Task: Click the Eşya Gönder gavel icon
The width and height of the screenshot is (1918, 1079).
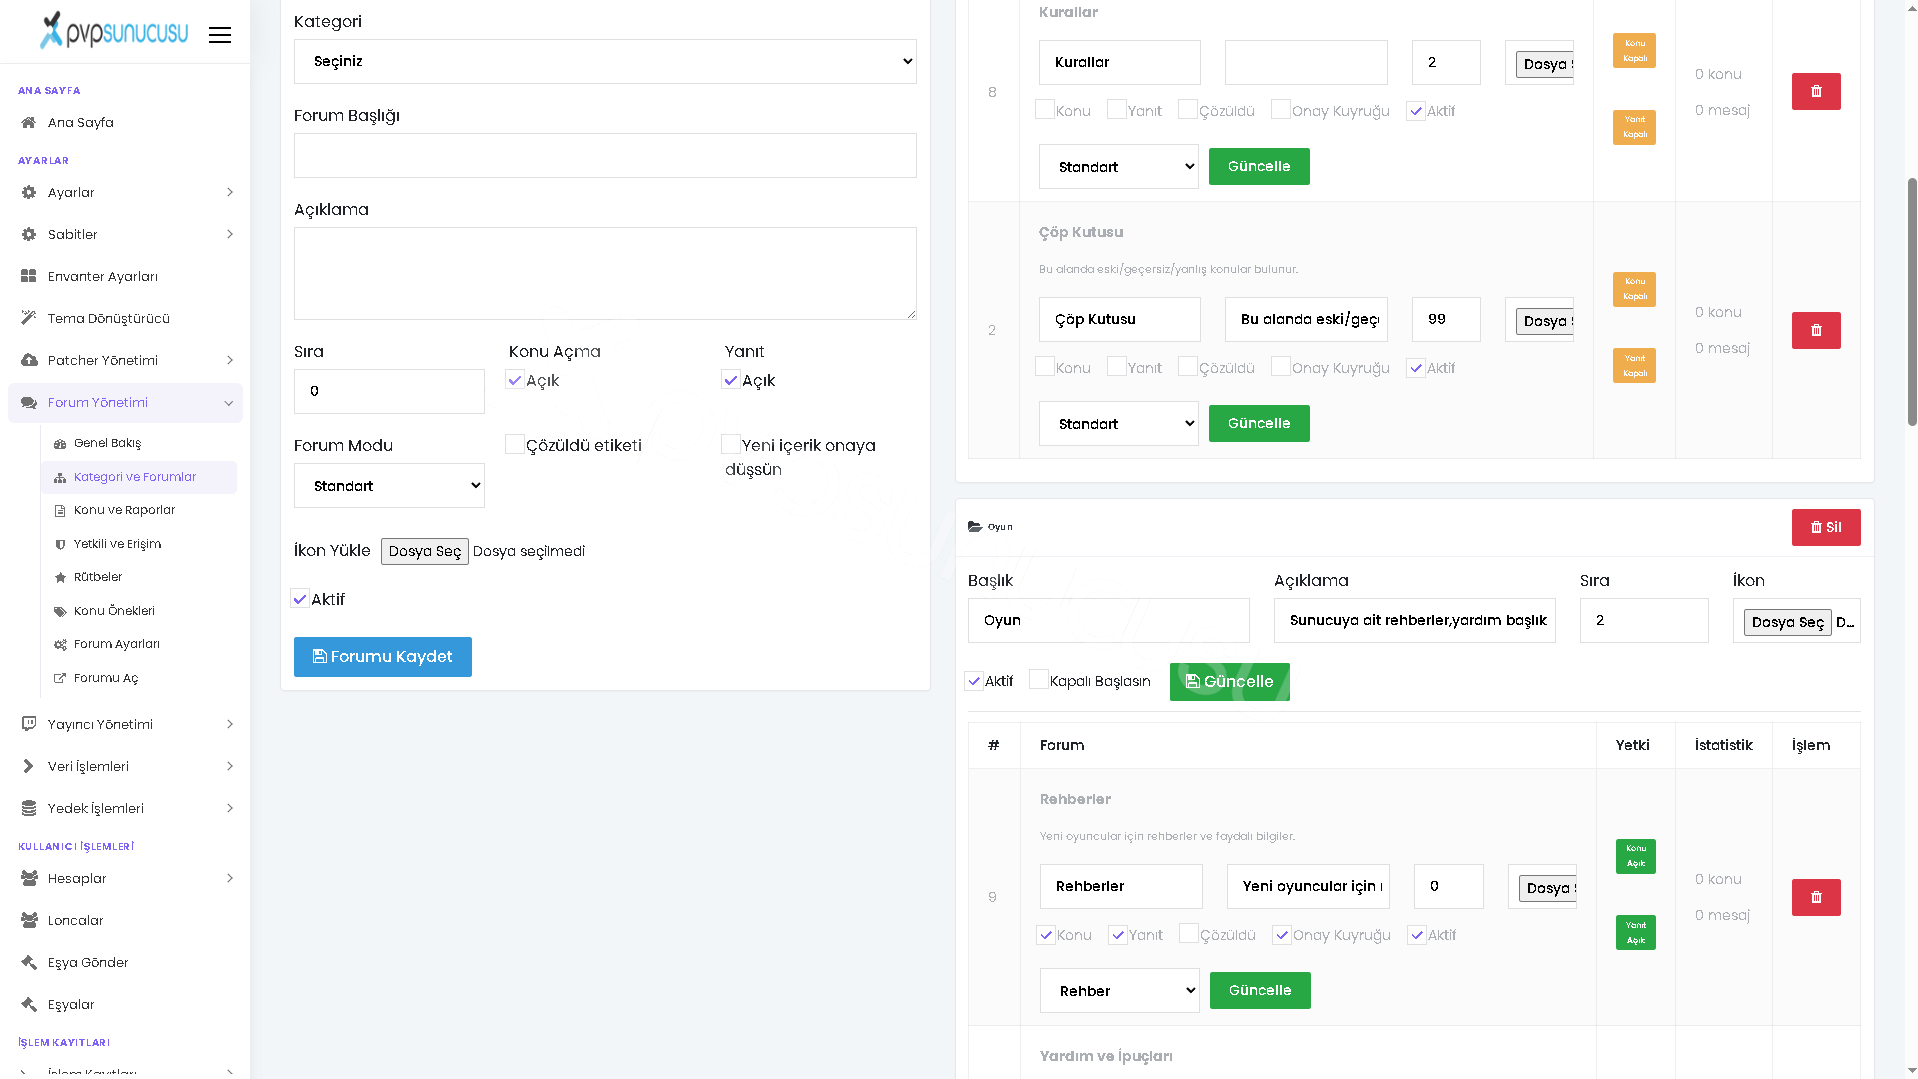Action: coord(29,963)
